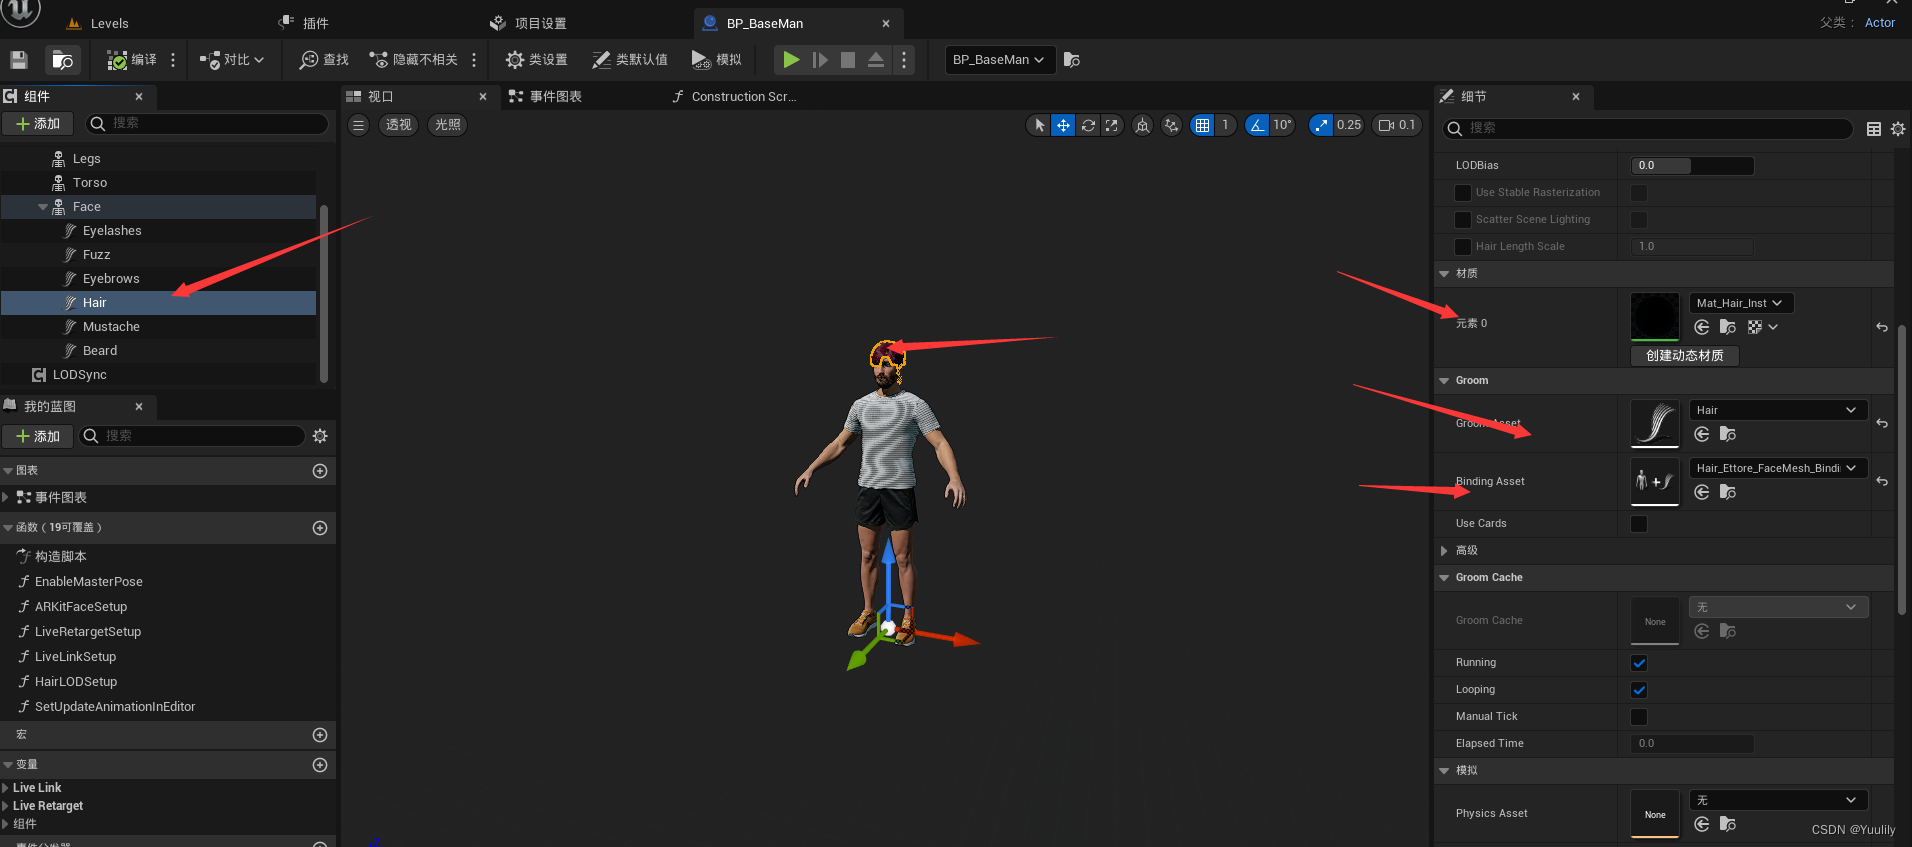The image size is (1912, 847).
Task: Open viewport hamburger options menu
Action: pos(359,125)
